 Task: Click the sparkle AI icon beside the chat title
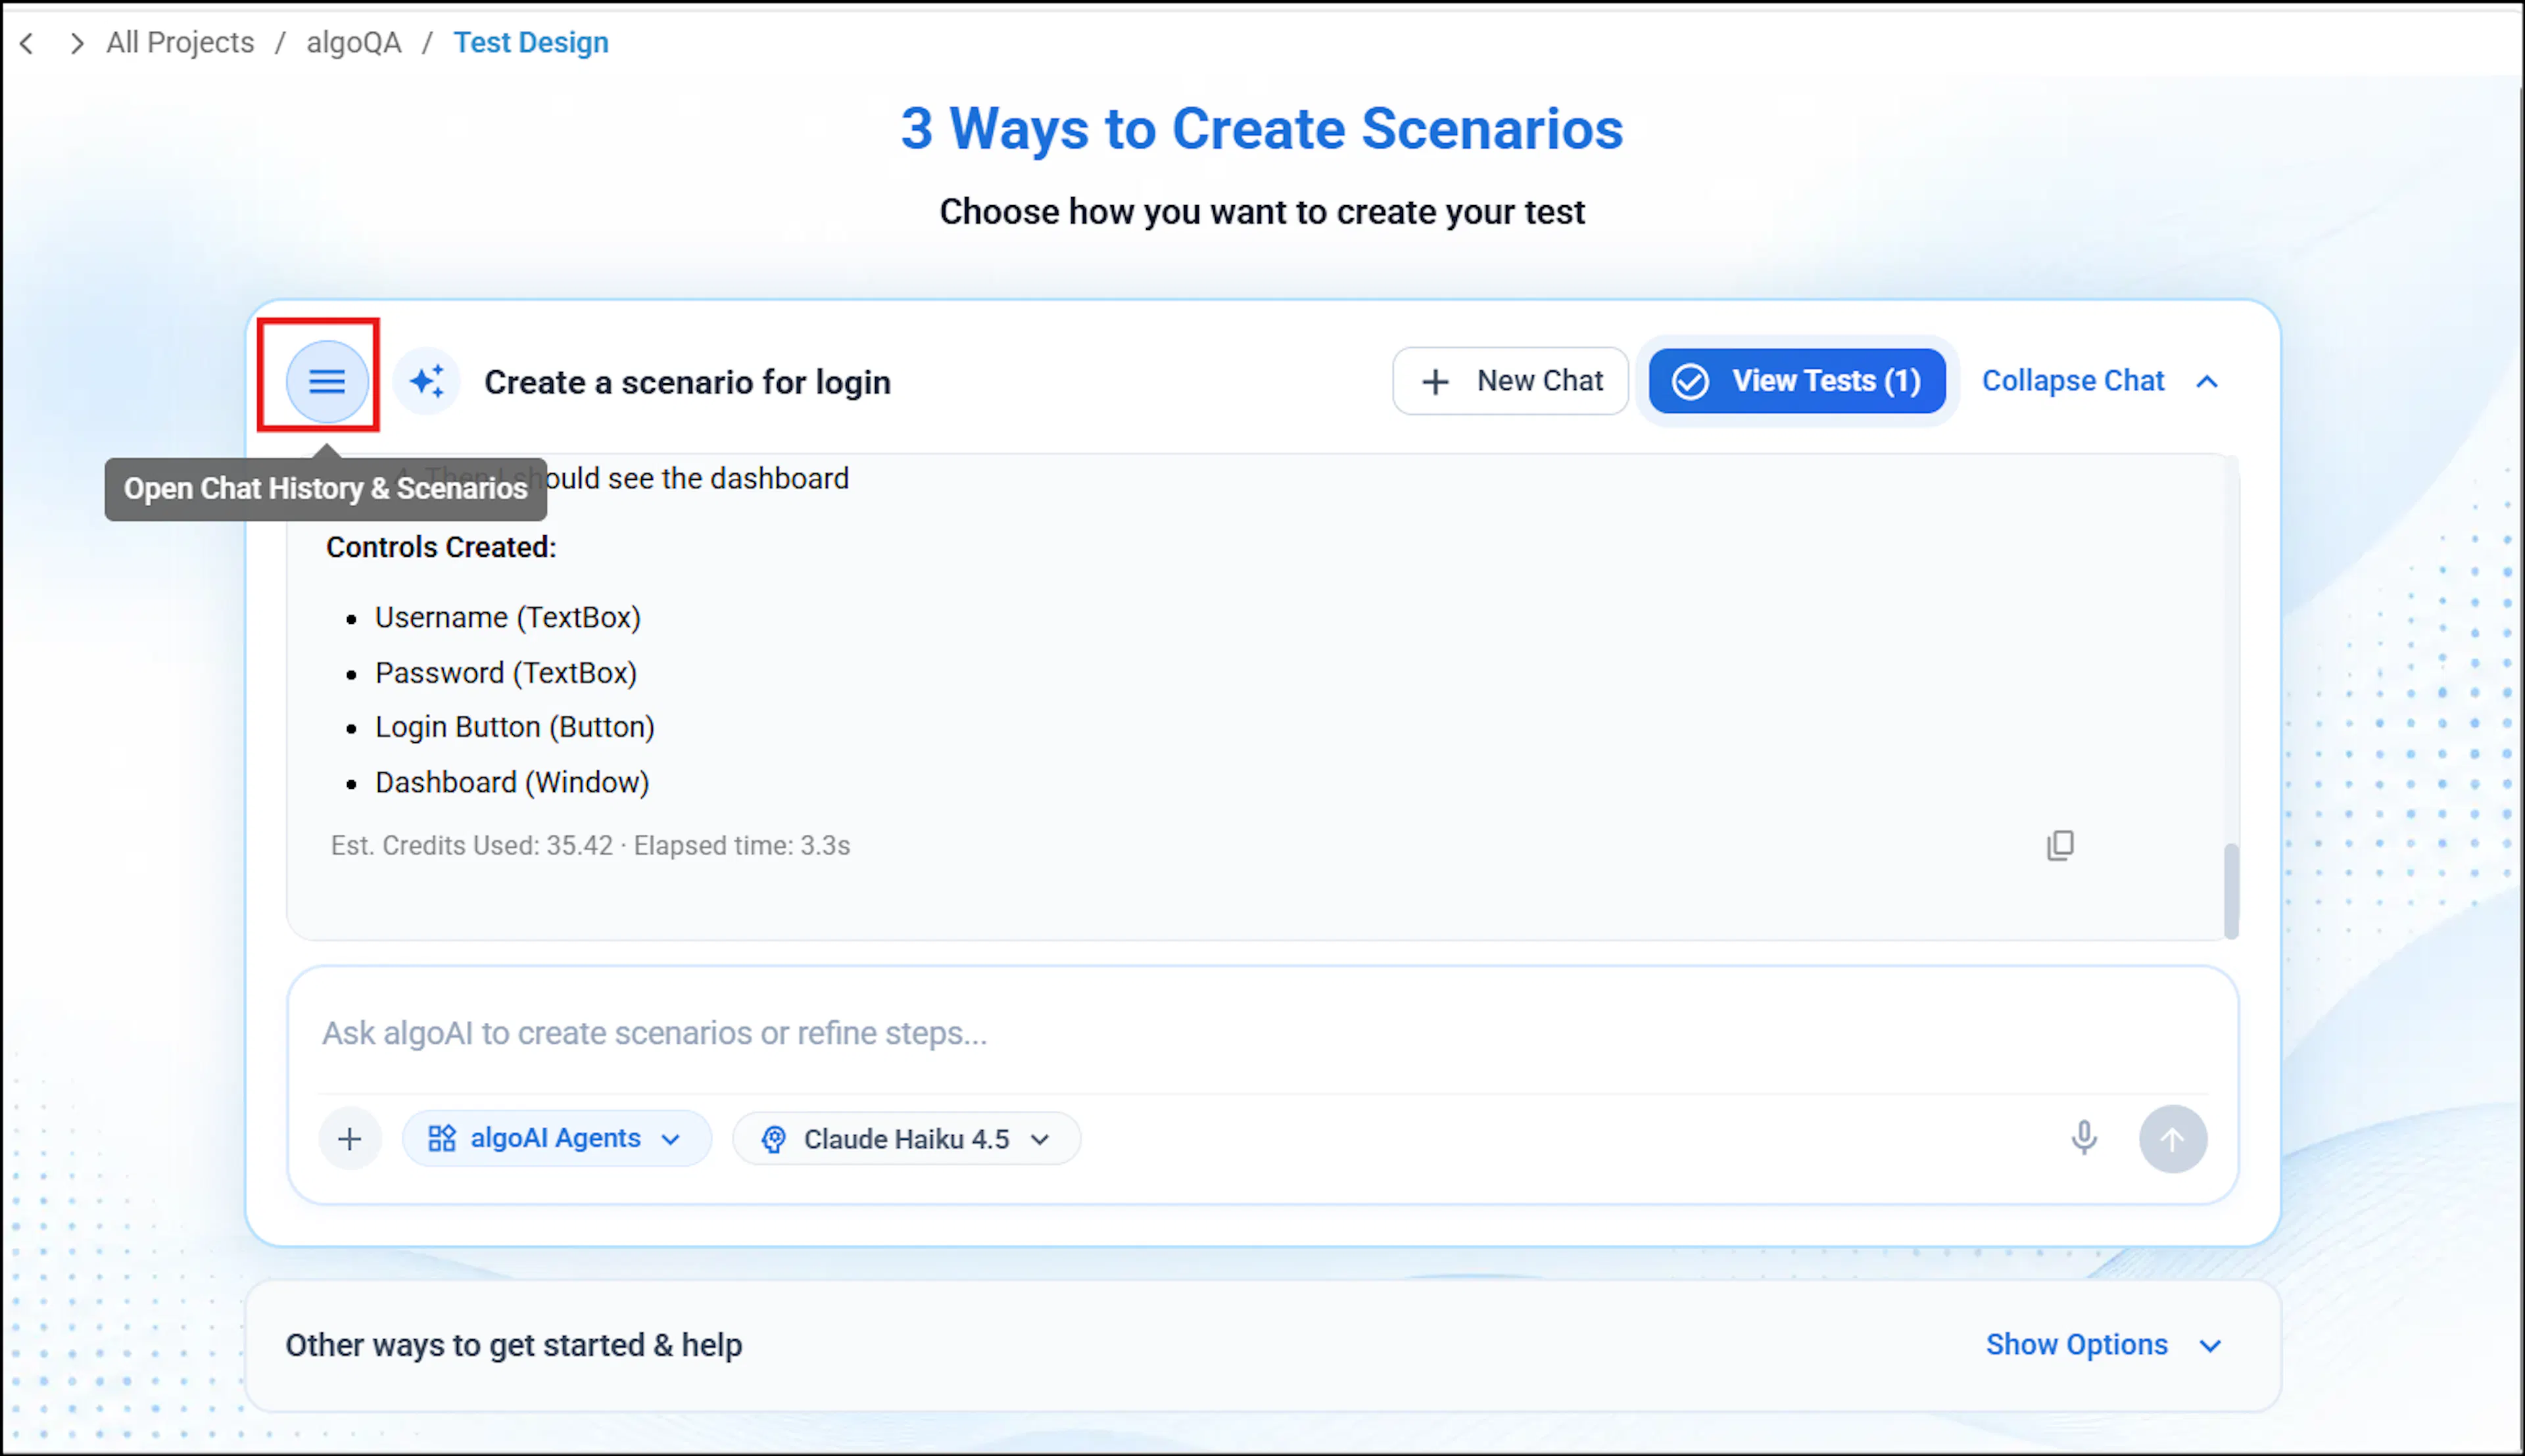click(427, 381)
